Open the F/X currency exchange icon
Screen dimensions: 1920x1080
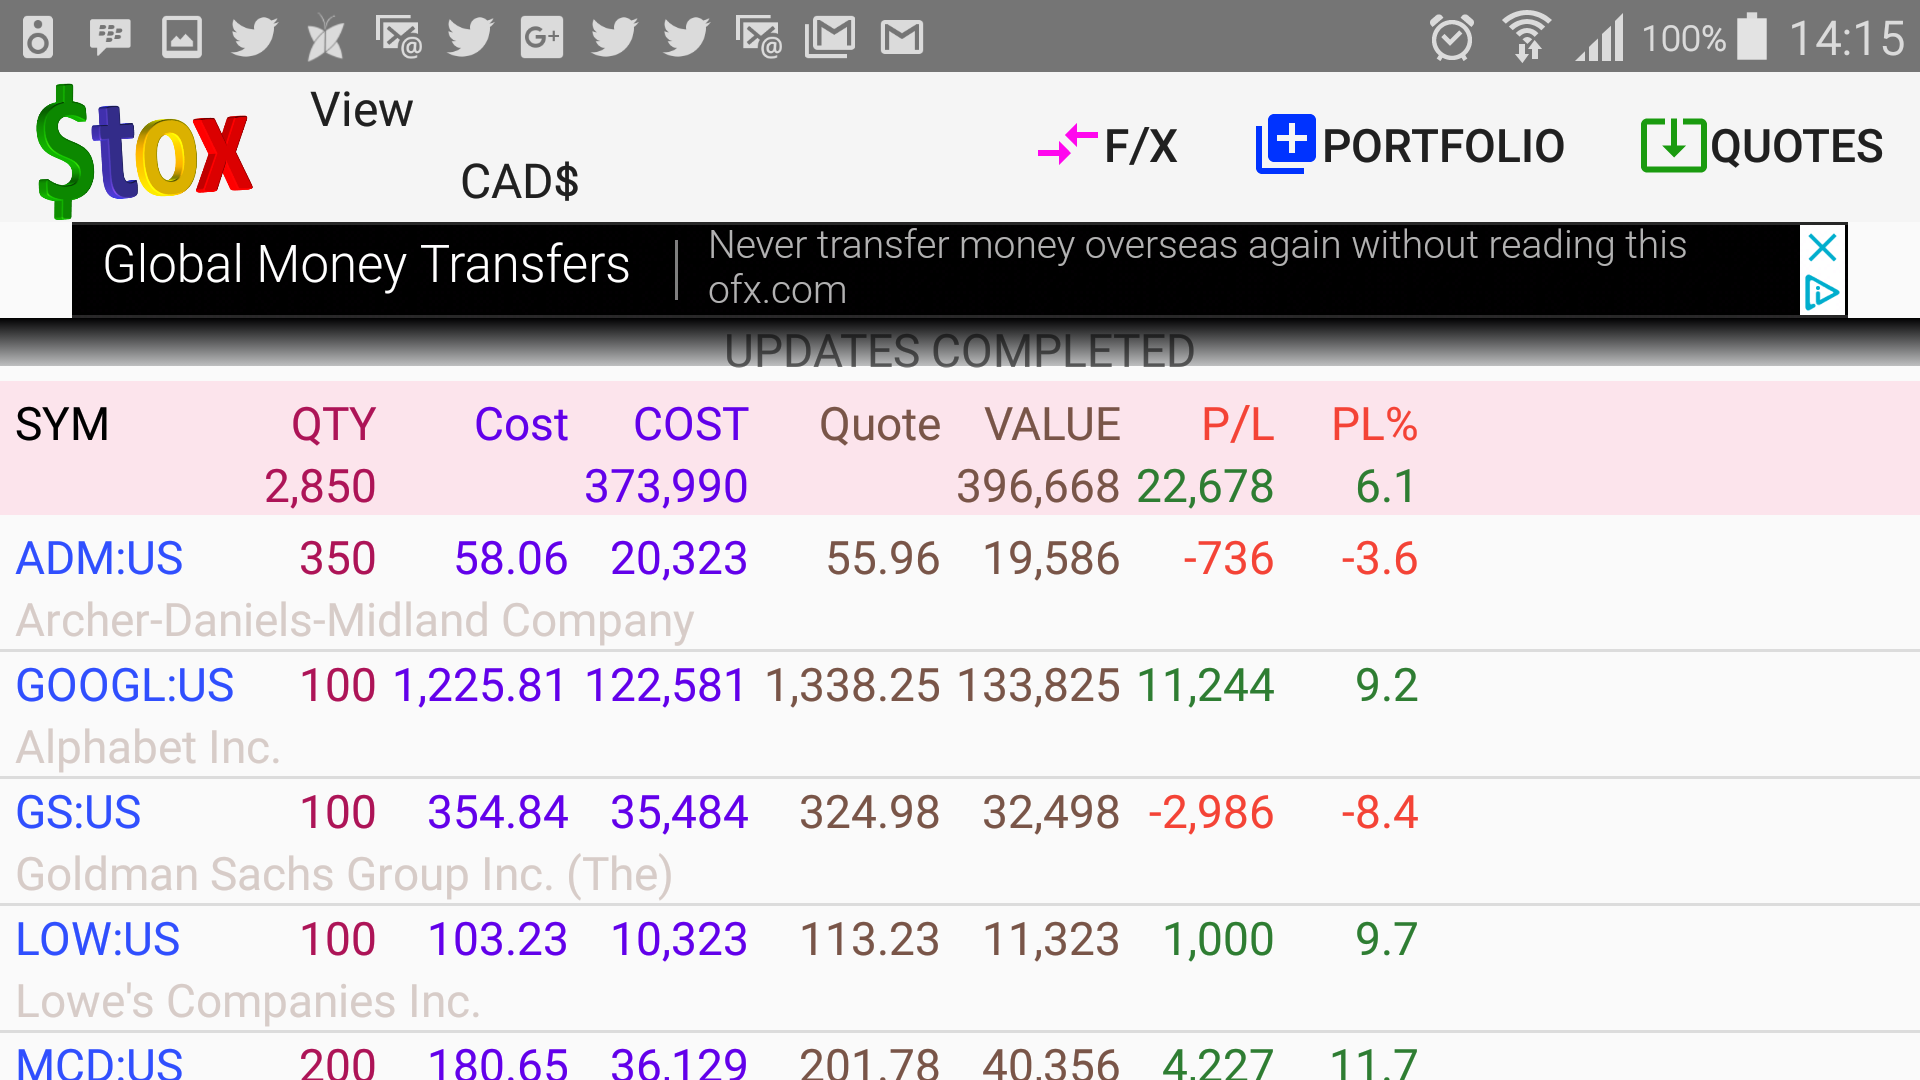[1067, 146]
